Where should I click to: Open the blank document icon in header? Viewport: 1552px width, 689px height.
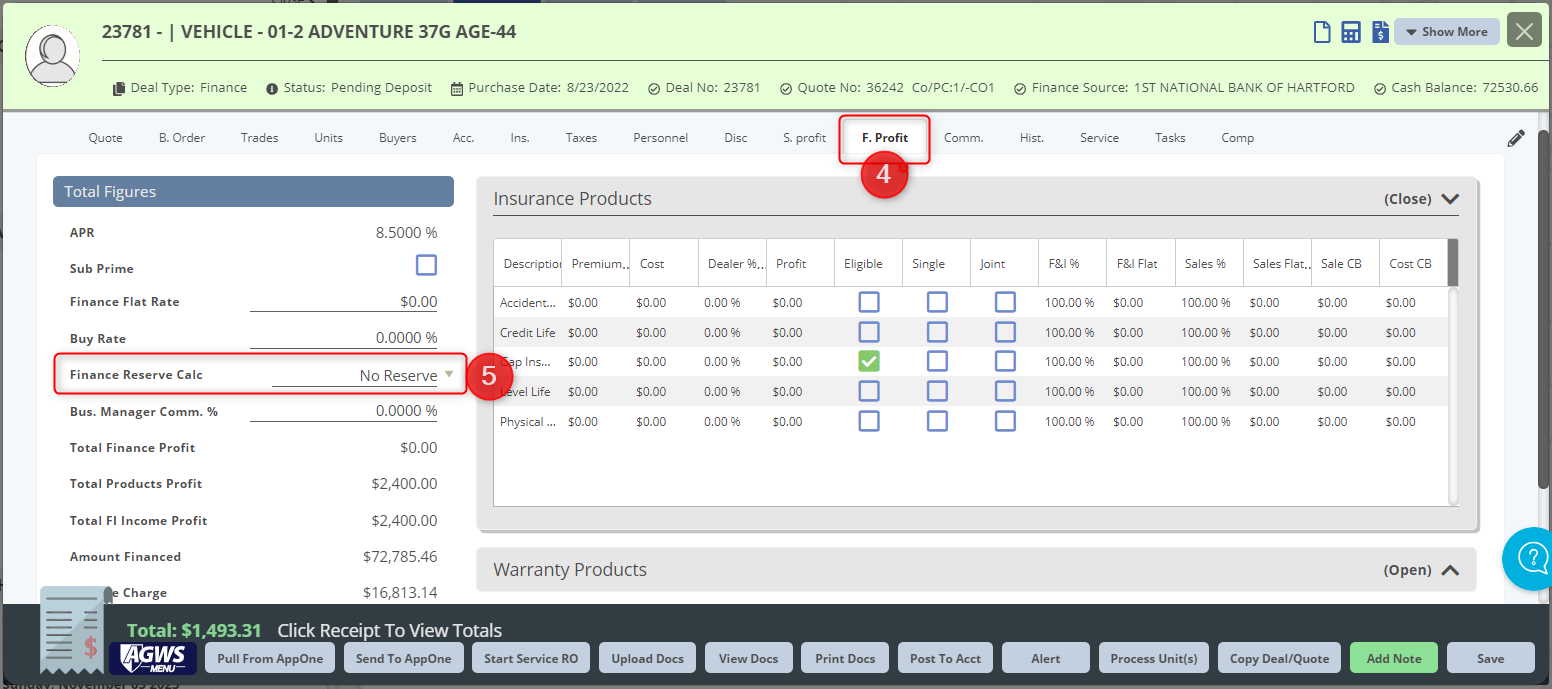(1322, 32)
